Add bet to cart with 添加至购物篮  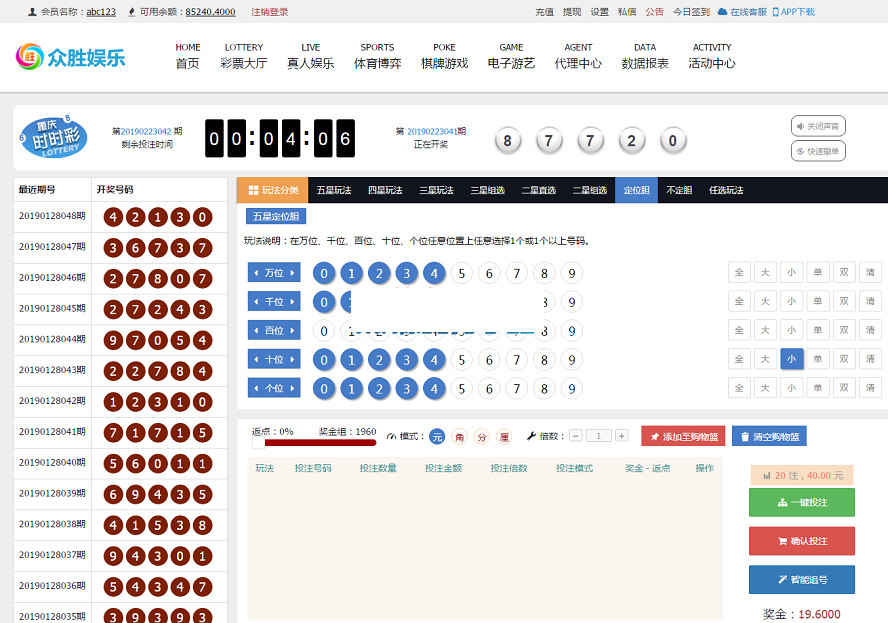(x=683, y=436)
